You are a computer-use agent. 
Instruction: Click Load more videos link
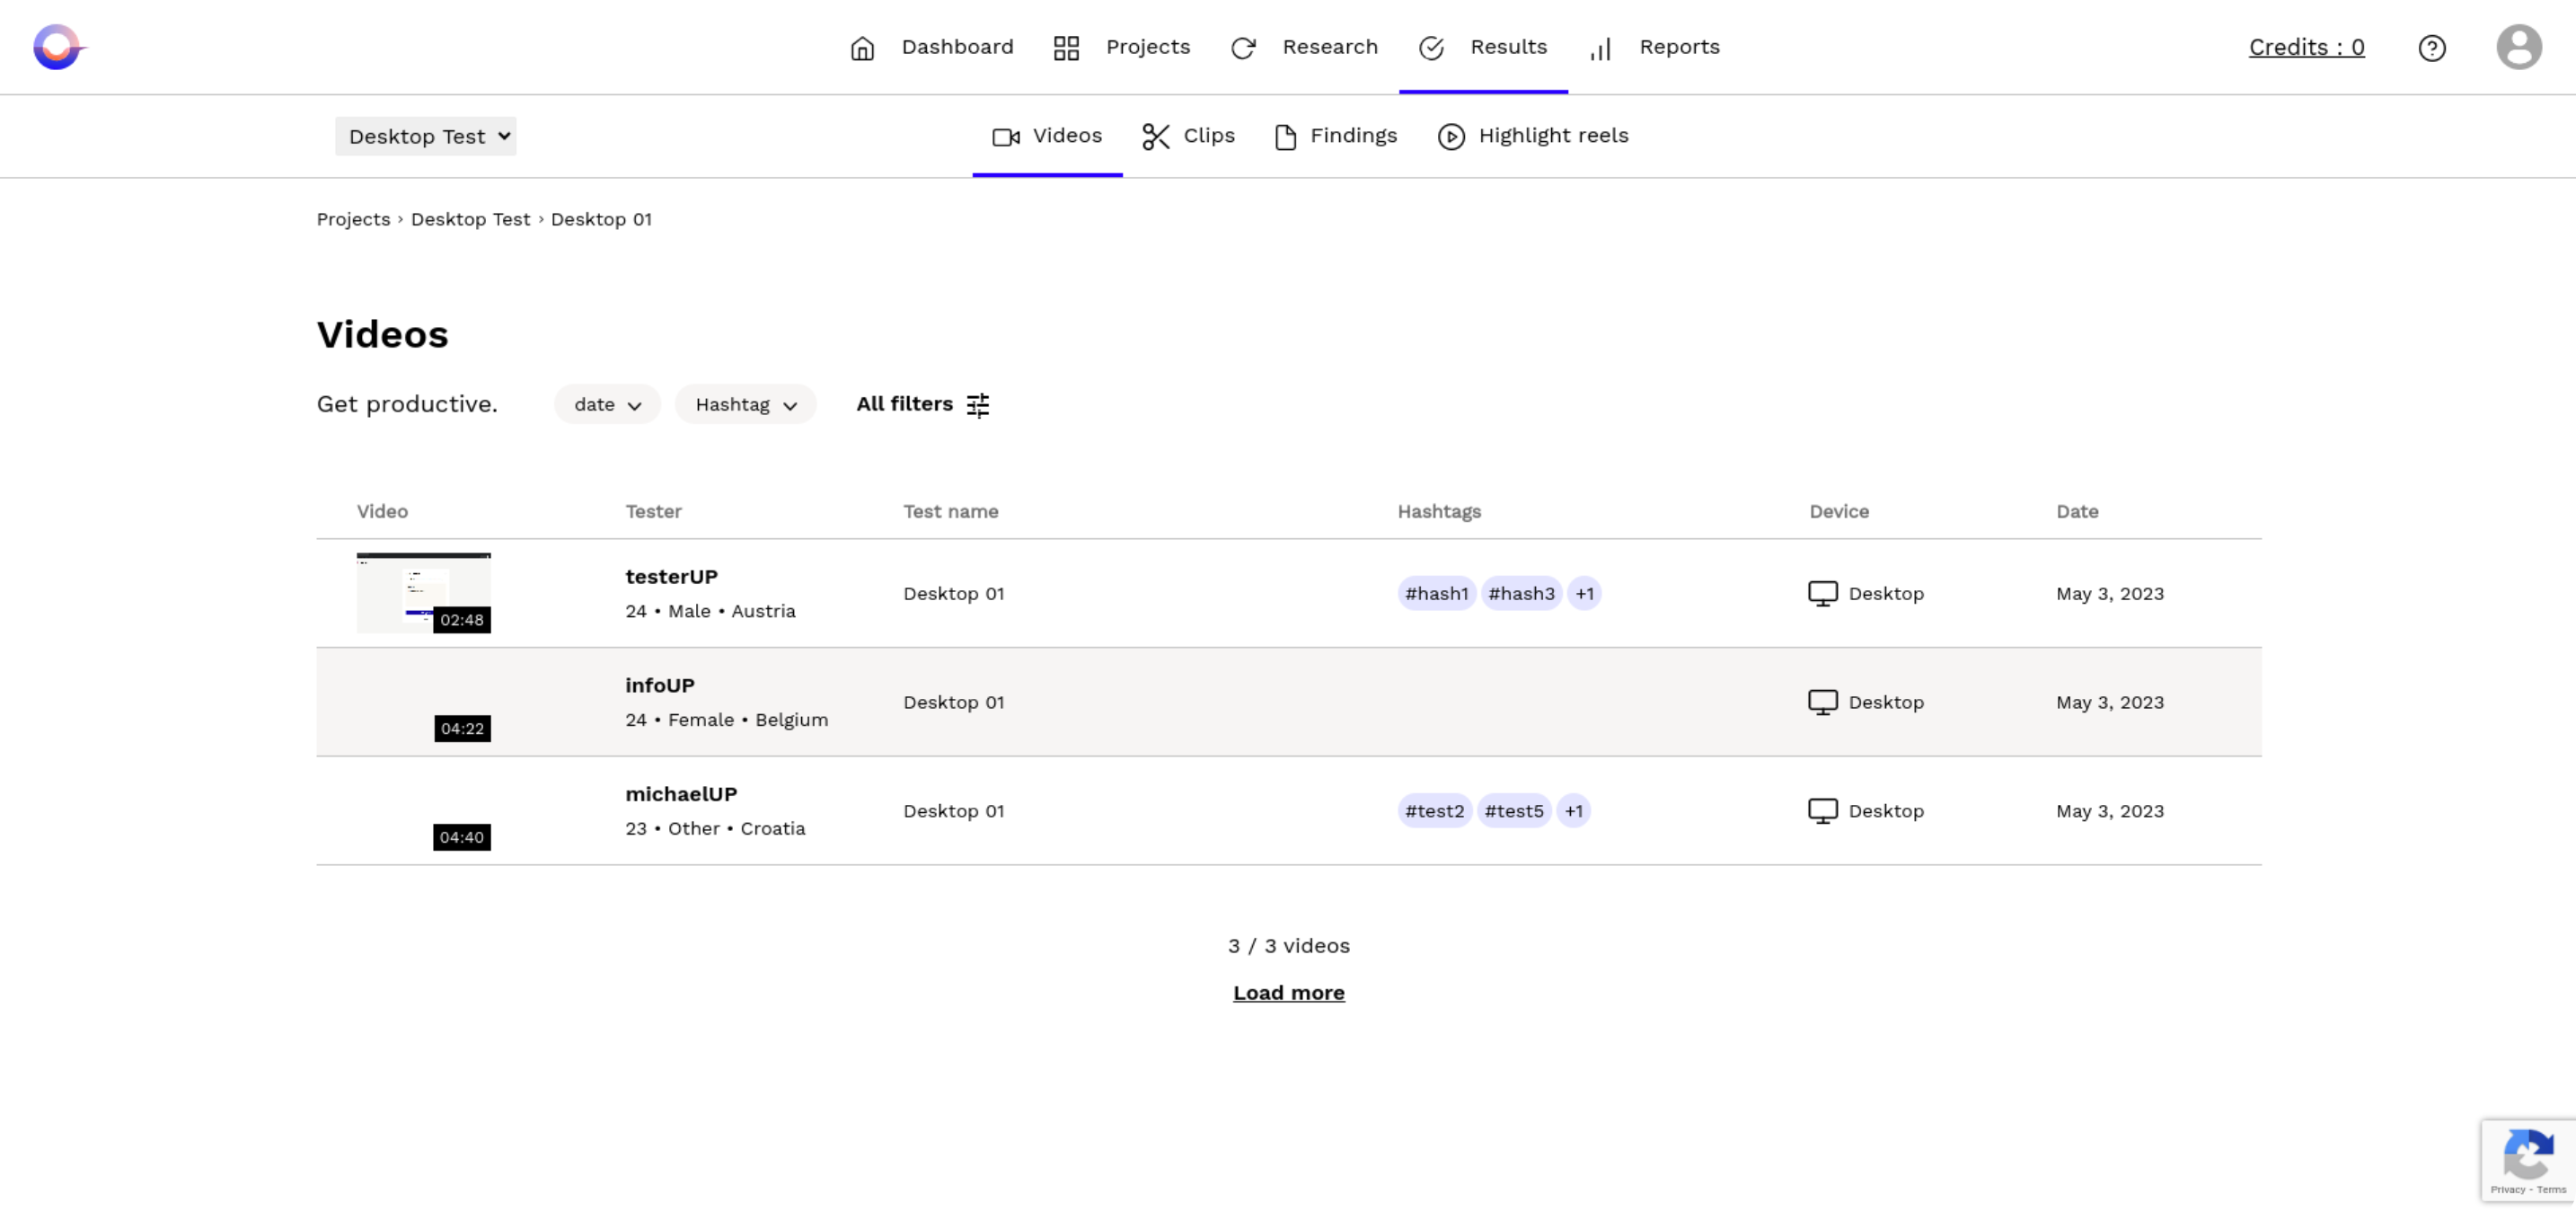[x=1288, y=992]
